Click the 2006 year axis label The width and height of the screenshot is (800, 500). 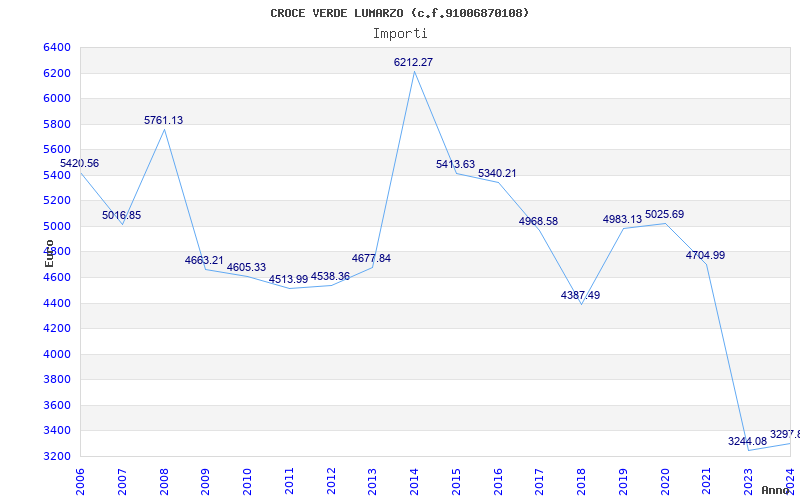click(x=80, y=482)
